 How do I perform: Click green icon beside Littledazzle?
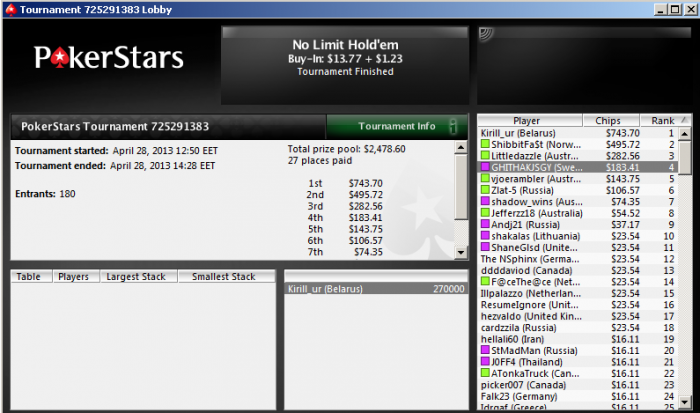485,155
